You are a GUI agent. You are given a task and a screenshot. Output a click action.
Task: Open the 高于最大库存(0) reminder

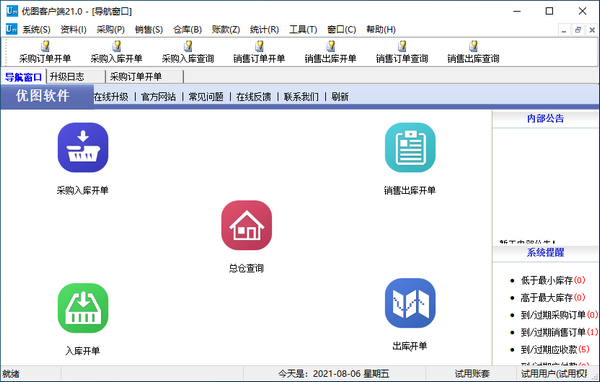(x=553, y=297)
